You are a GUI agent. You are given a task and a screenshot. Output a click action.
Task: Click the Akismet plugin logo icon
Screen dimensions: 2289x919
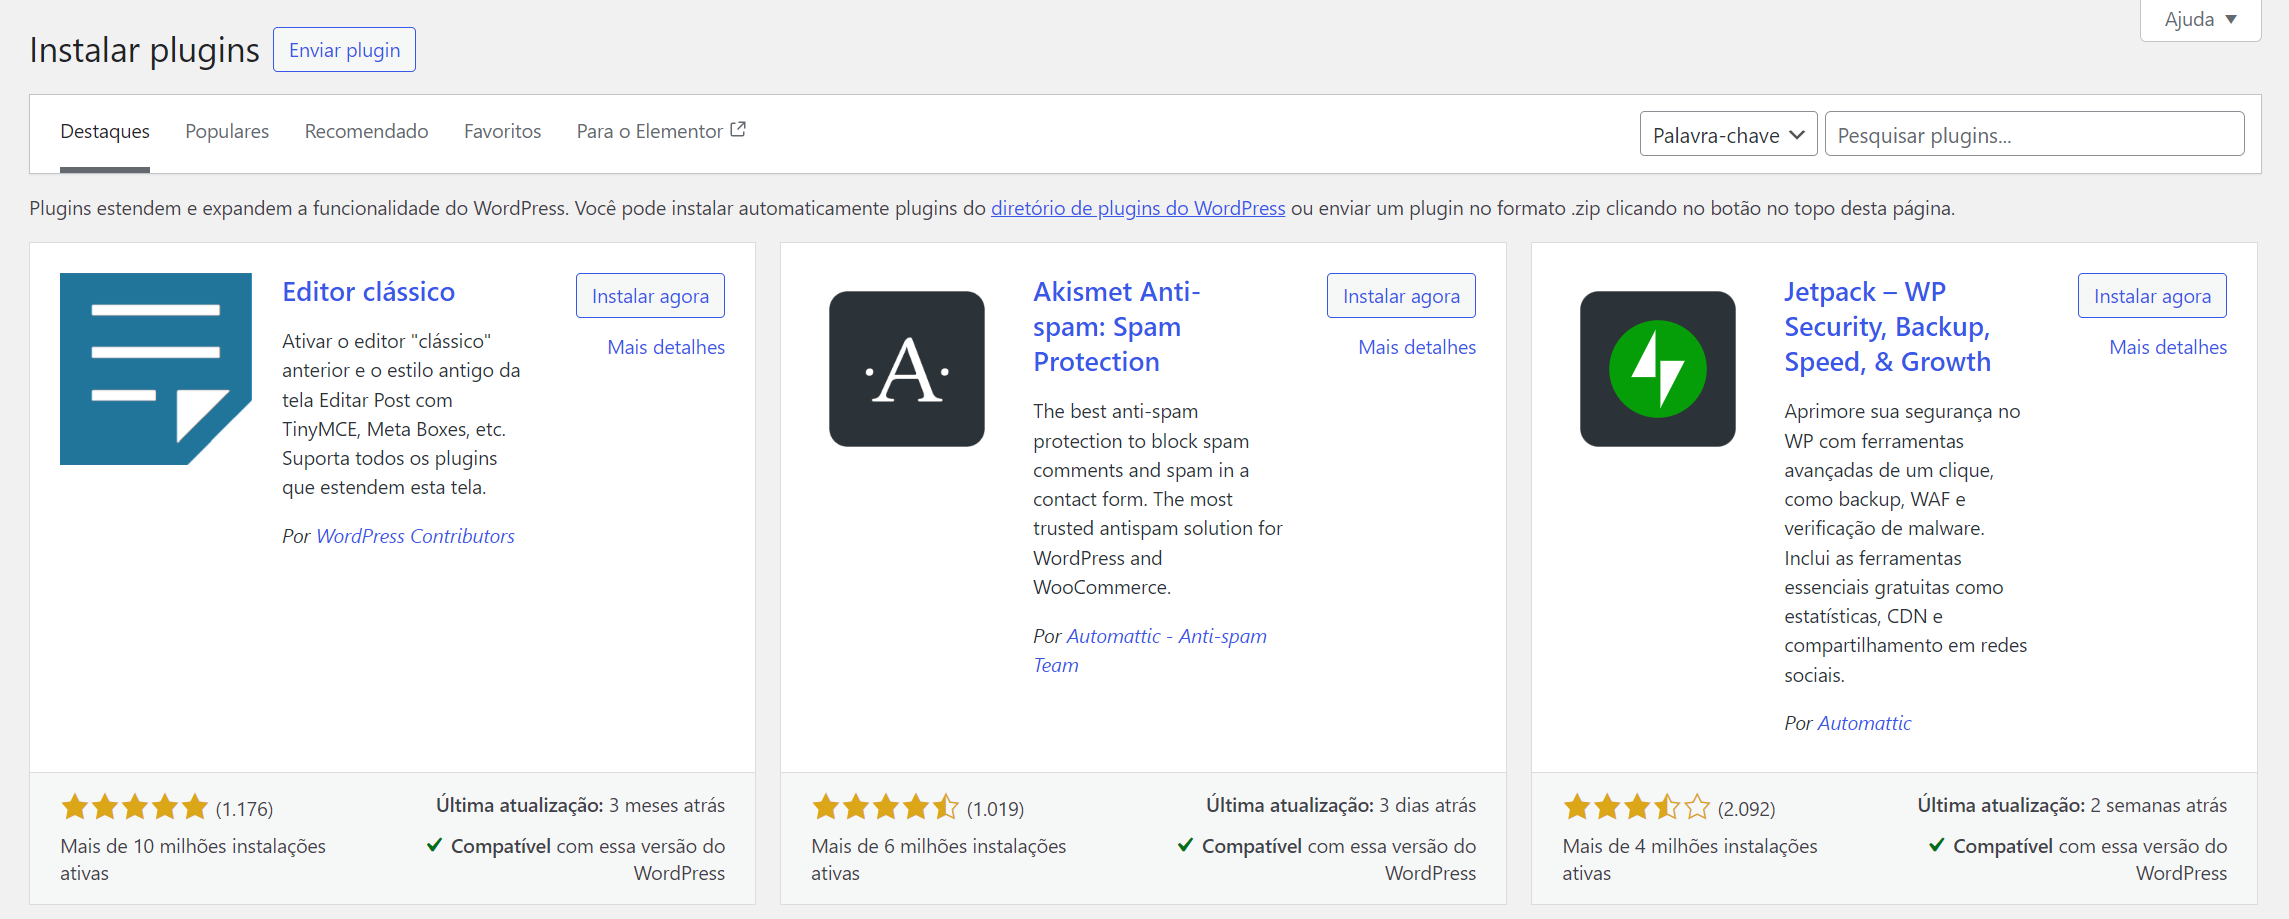point(907,369)
